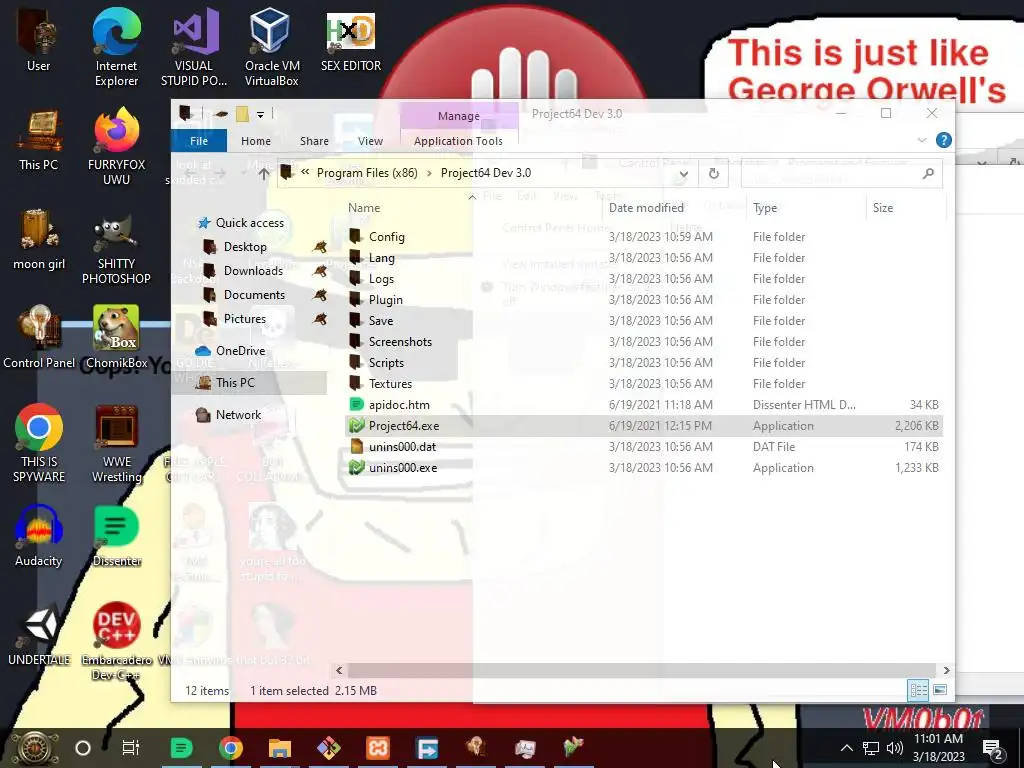Image resolution: width=1024 pixels, height=768 pixels.
Task: Open the User desktop icon
Action: tap(38, 41)
